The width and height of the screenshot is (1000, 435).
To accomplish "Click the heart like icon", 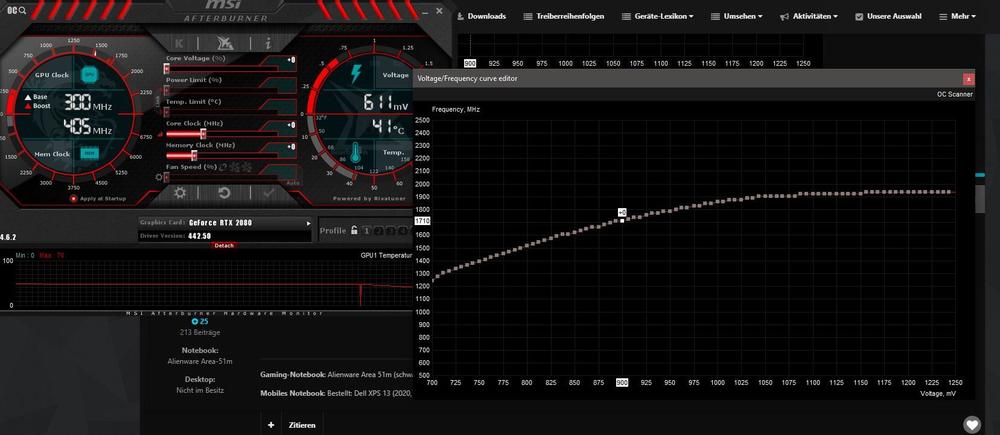I will point(971,424).
